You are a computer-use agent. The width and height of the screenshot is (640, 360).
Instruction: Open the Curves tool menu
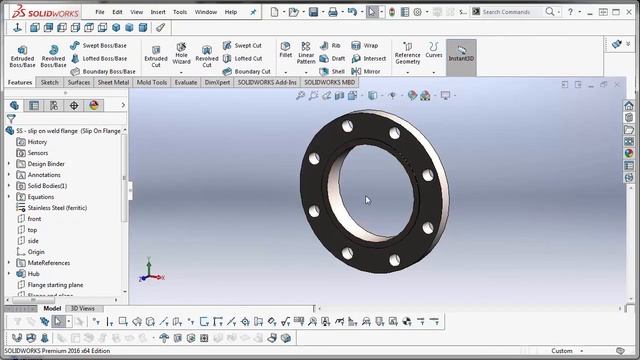click(x=433, y=50)
